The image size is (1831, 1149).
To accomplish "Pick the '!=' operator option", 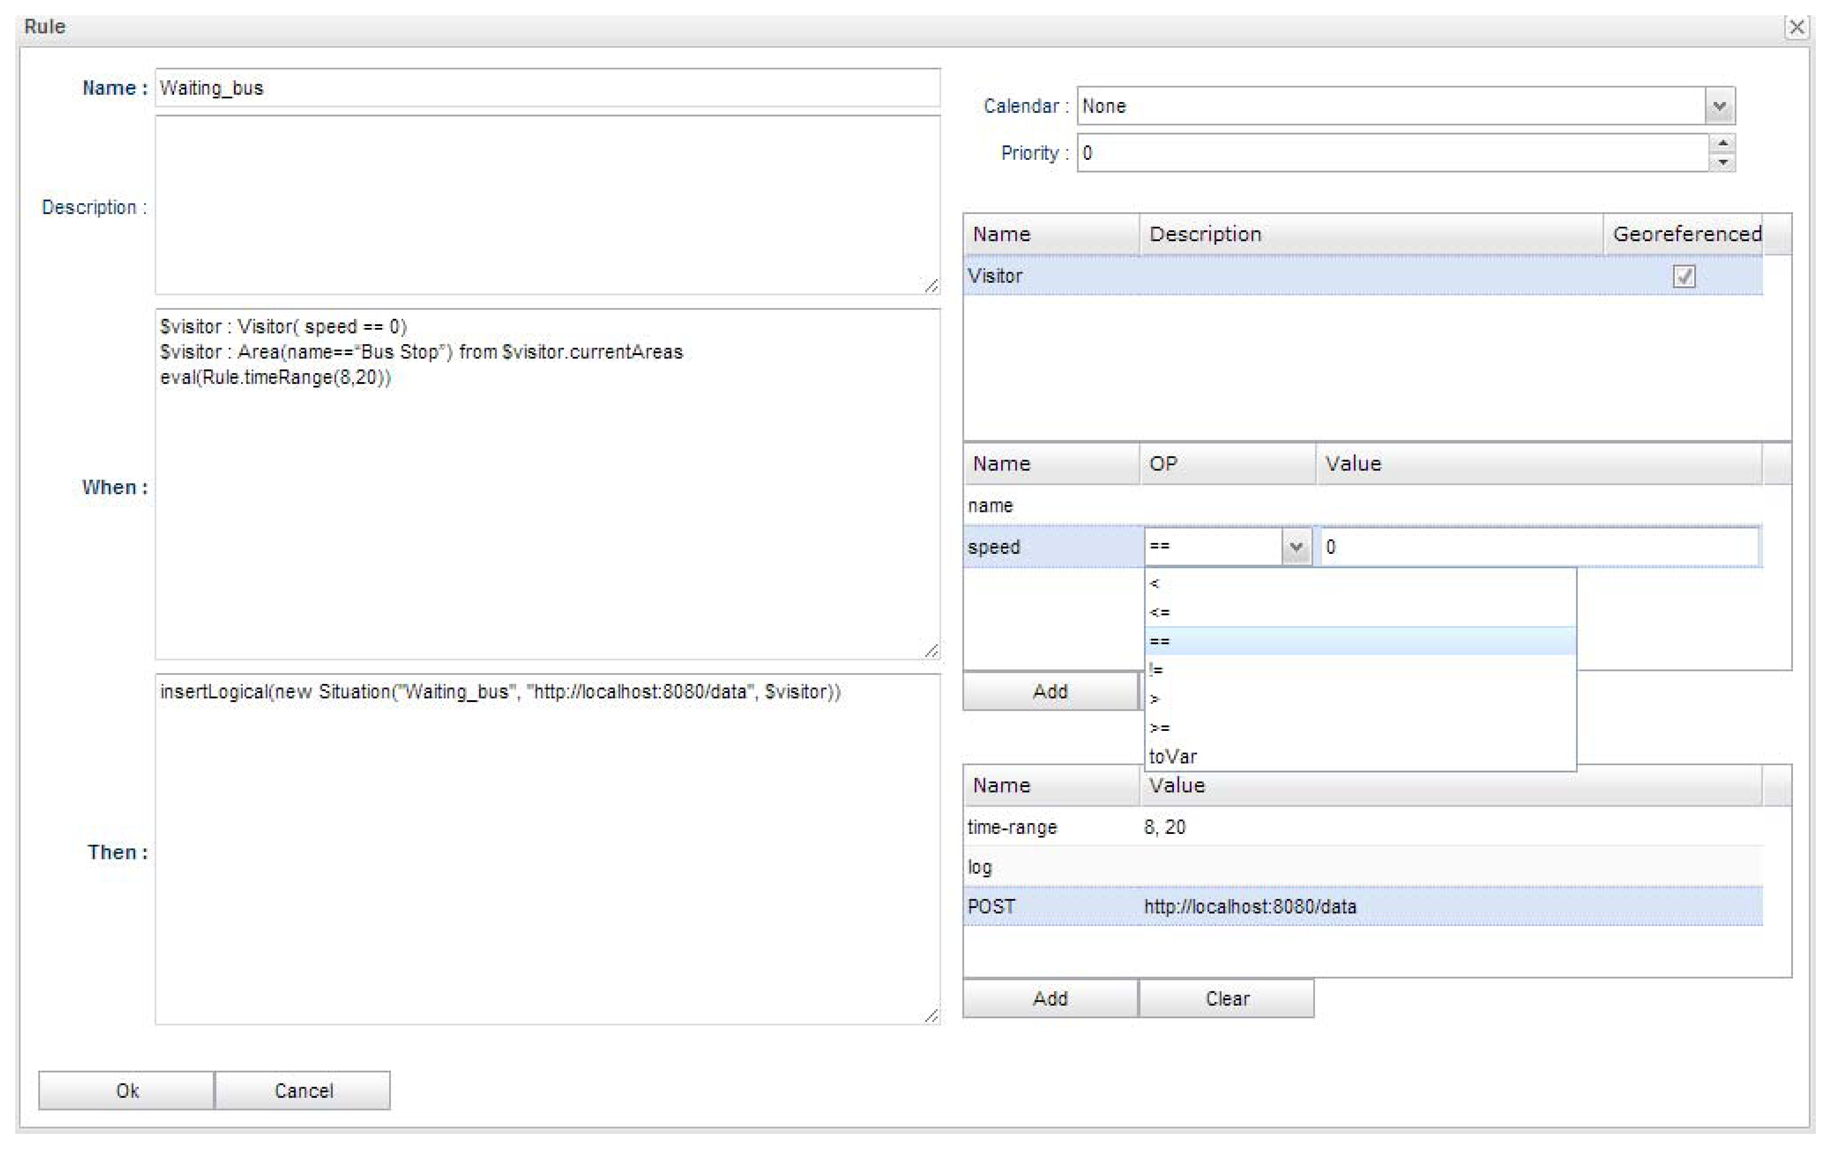I will [x=1360, y=670].
